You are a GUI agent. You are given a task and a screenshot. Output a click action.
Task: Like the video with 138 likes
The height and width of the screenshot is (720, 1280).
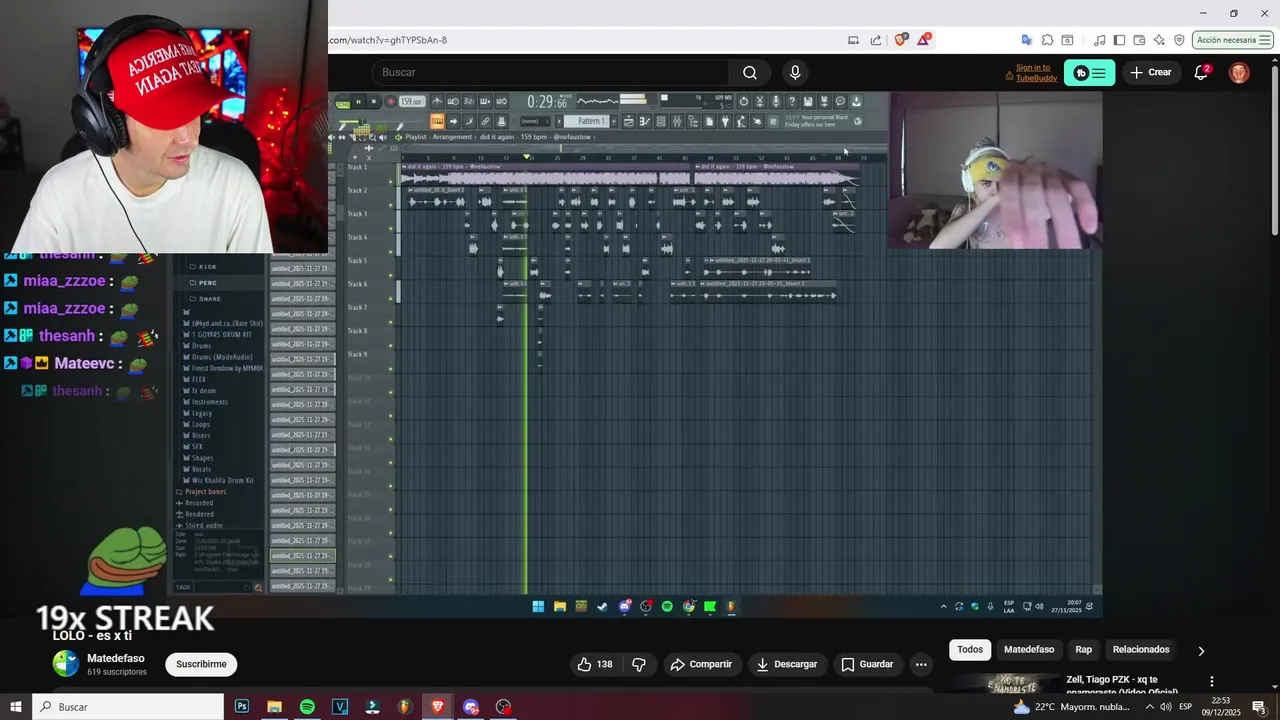coord(595,664)
